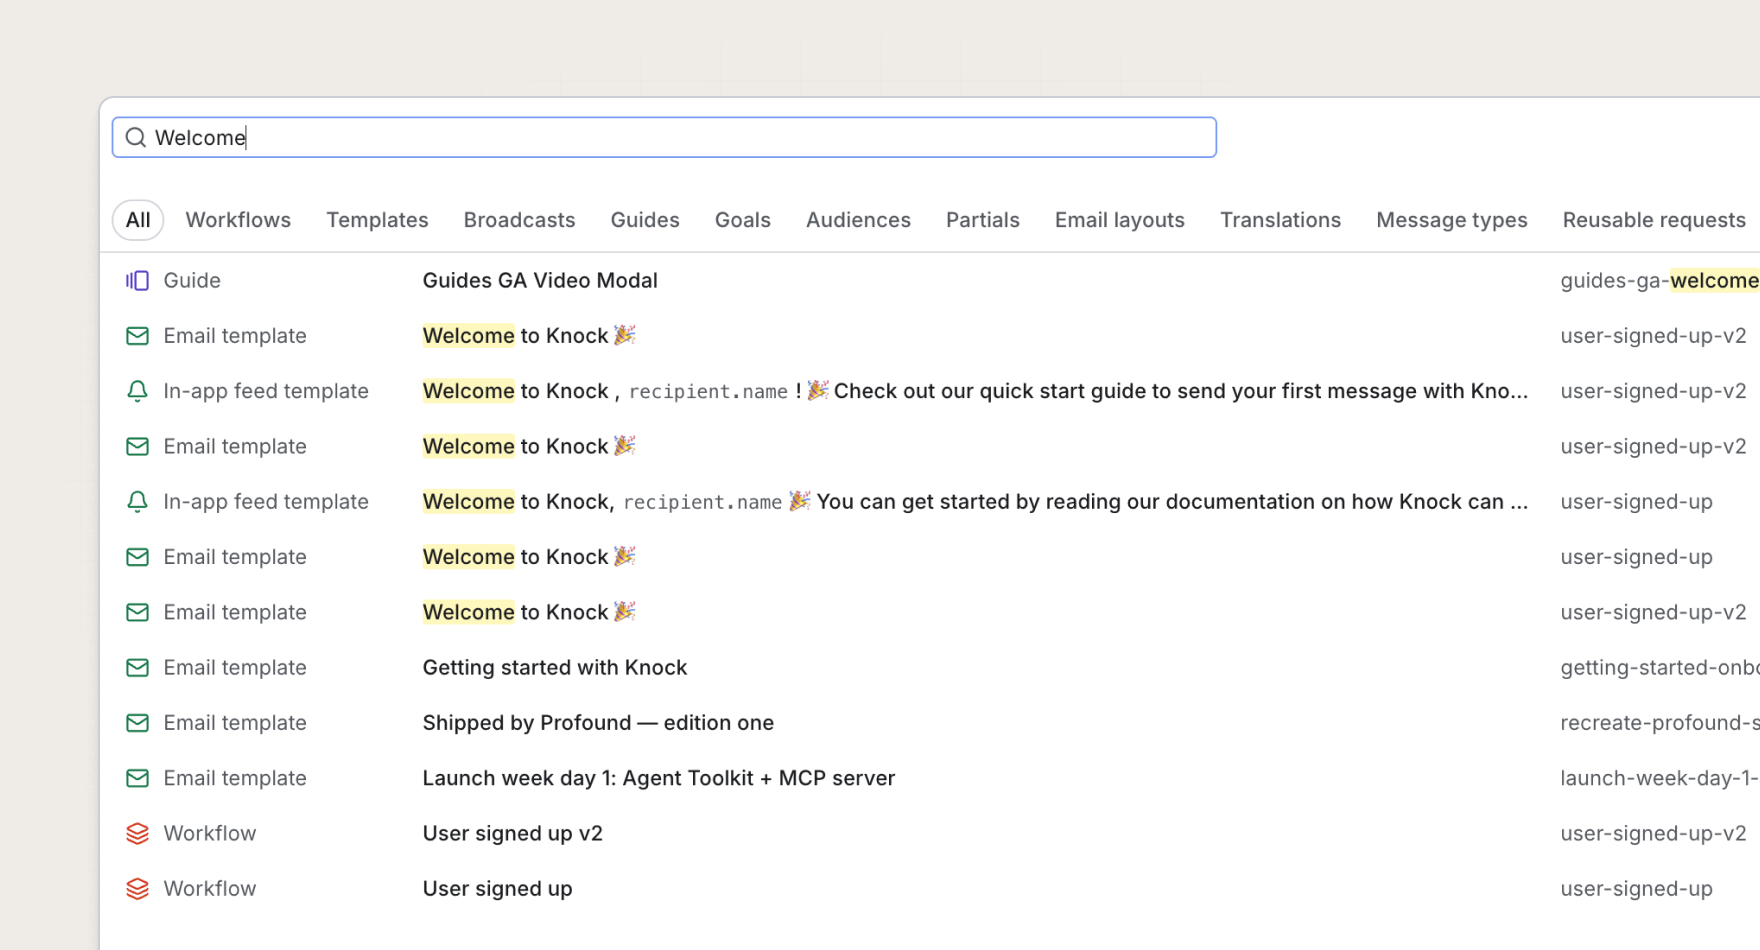Open the in-app feed result about reading documentation
Screen dimensions: 1760x950
click(975, 502)
